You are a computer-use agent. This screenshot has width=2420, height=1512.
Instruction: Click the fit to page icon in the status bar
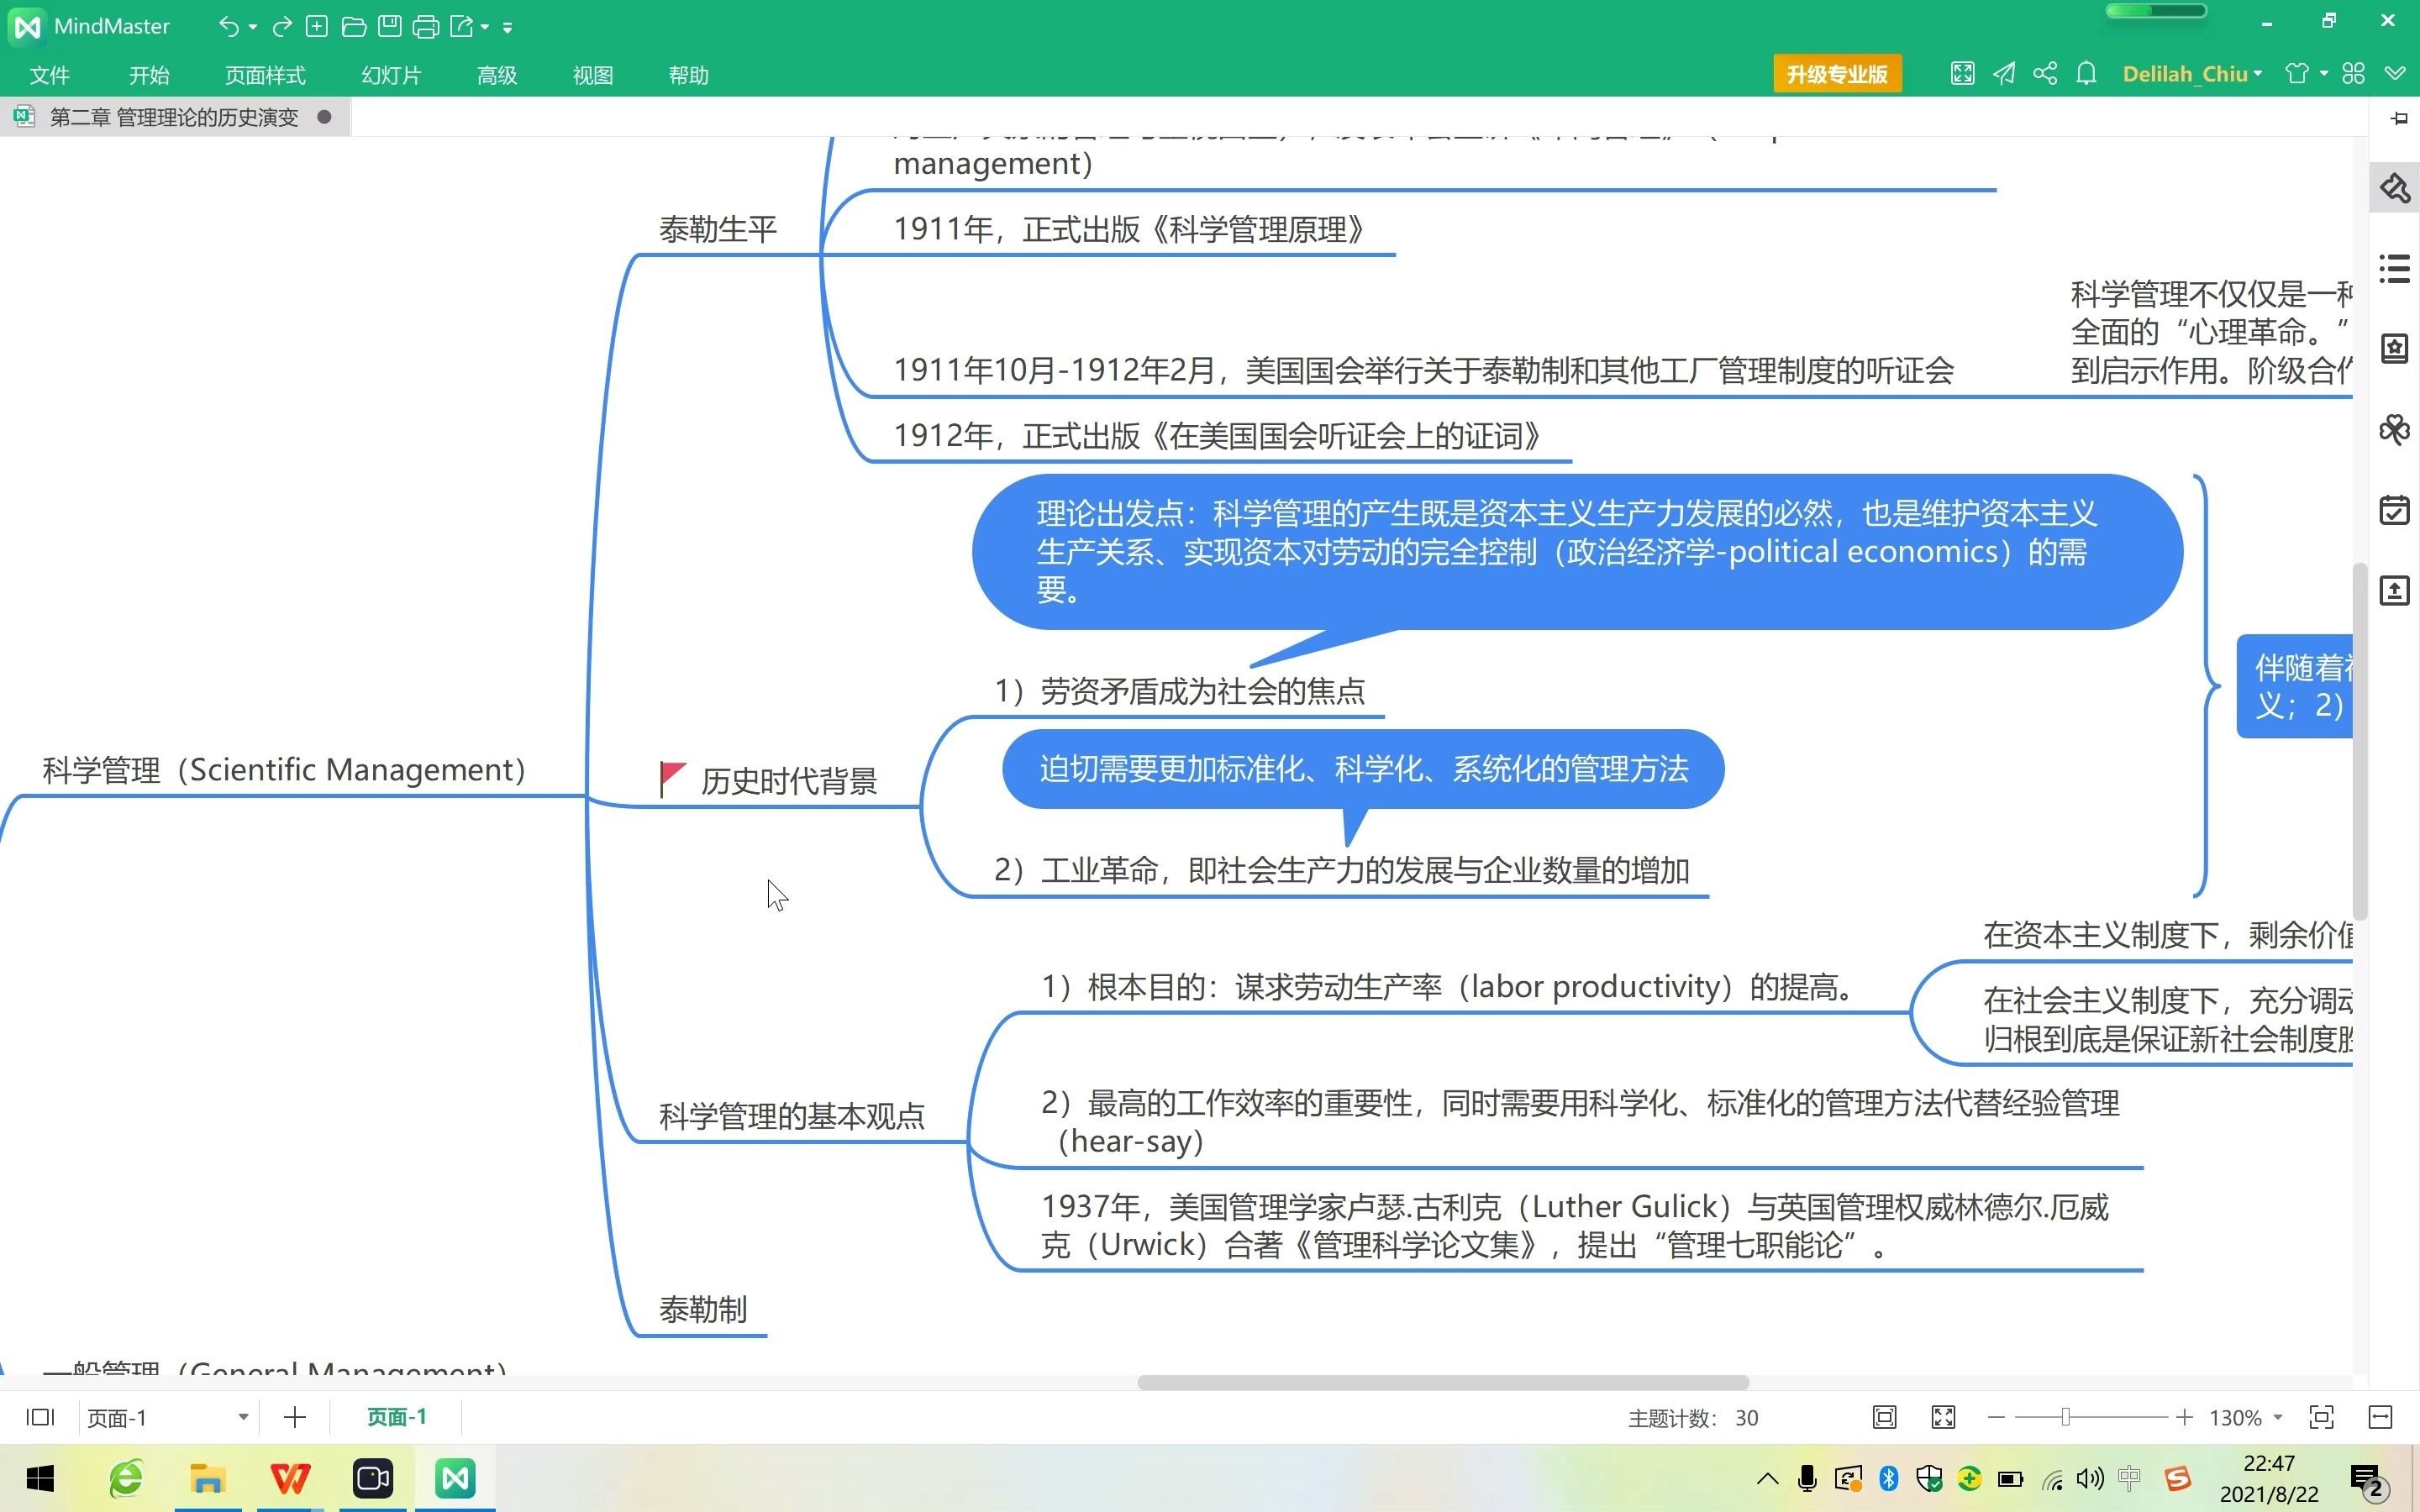(1884, 1417)
